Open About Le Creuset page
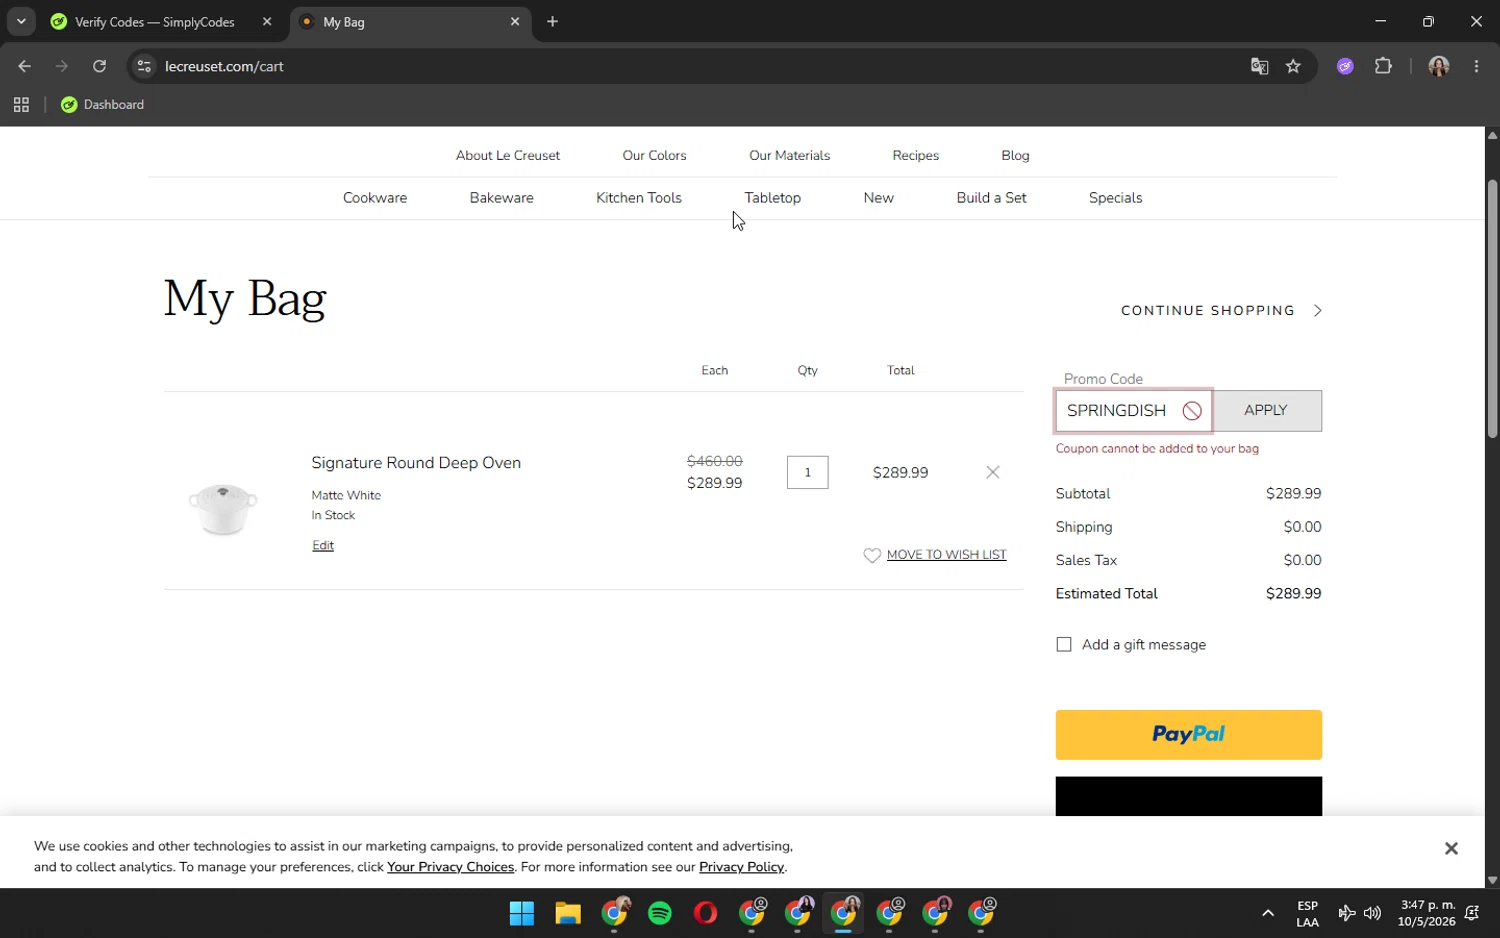 508,155
